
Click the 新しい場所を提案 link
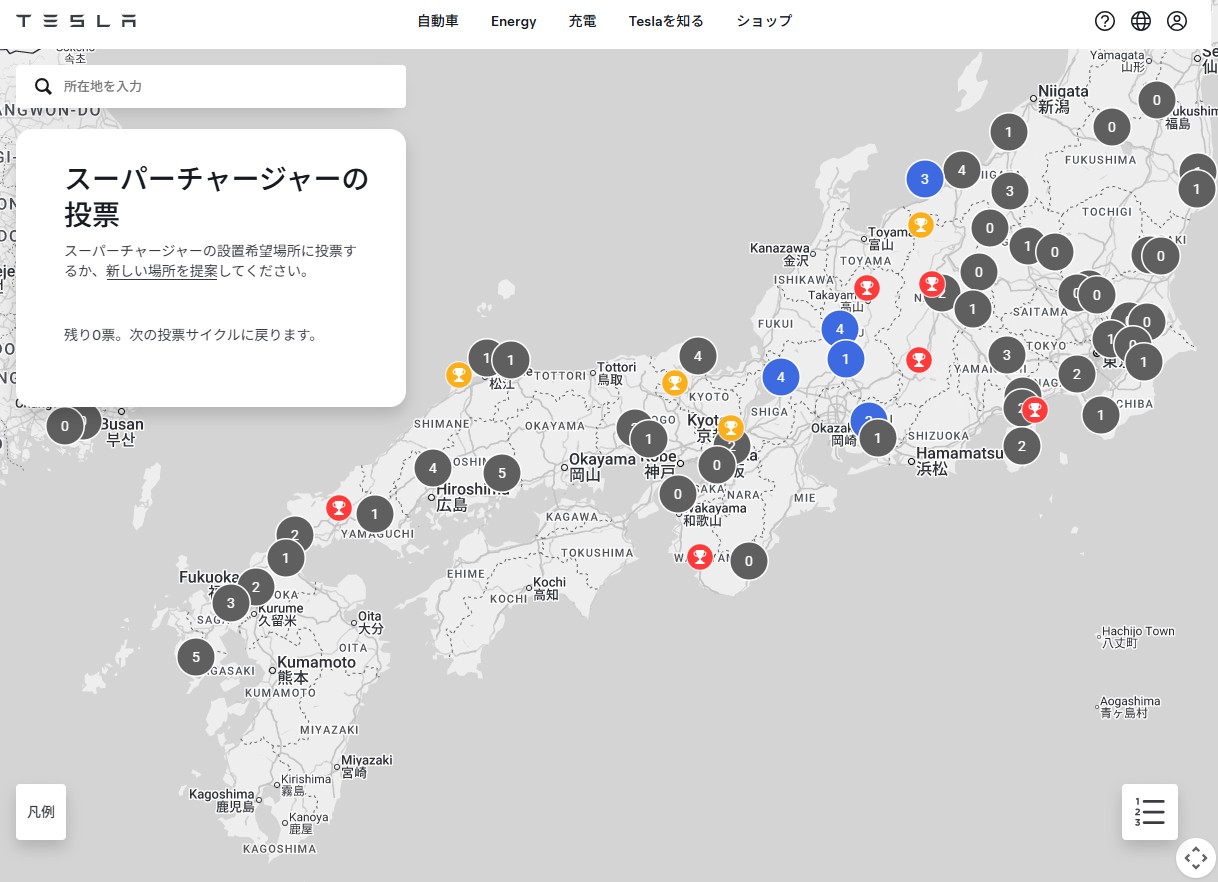(x=162, y=271)
